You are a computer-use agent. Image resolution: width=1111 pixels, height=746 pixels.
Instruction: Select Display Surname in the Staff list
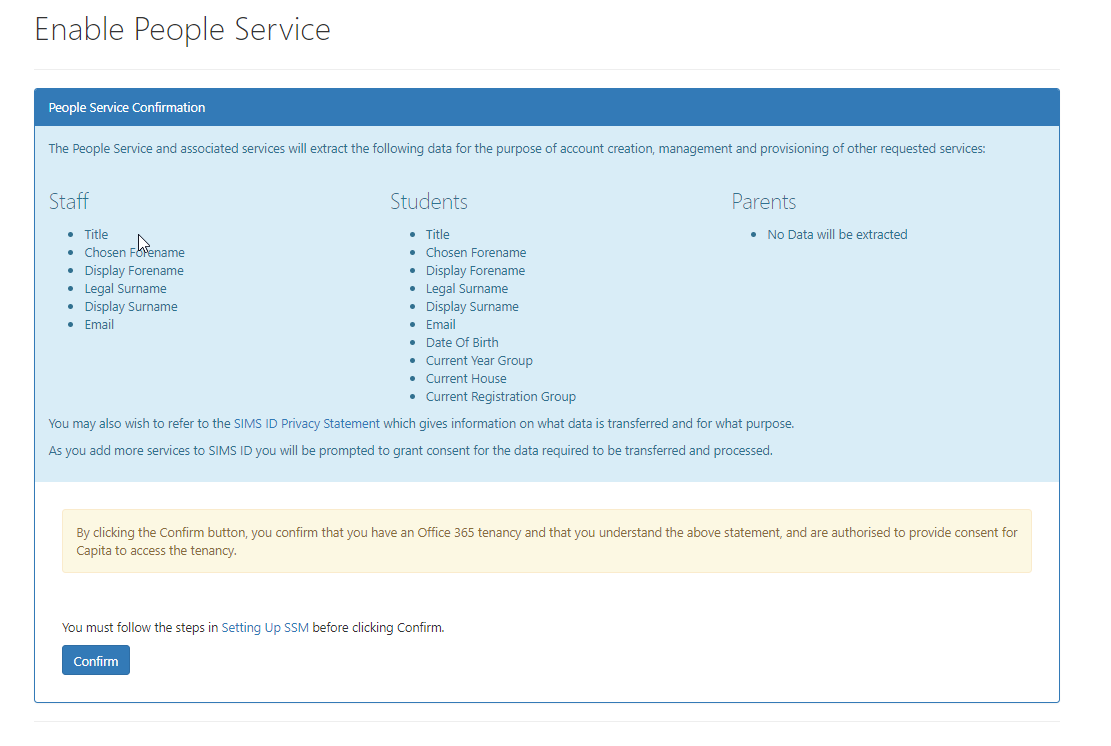(x=131, y=307)
